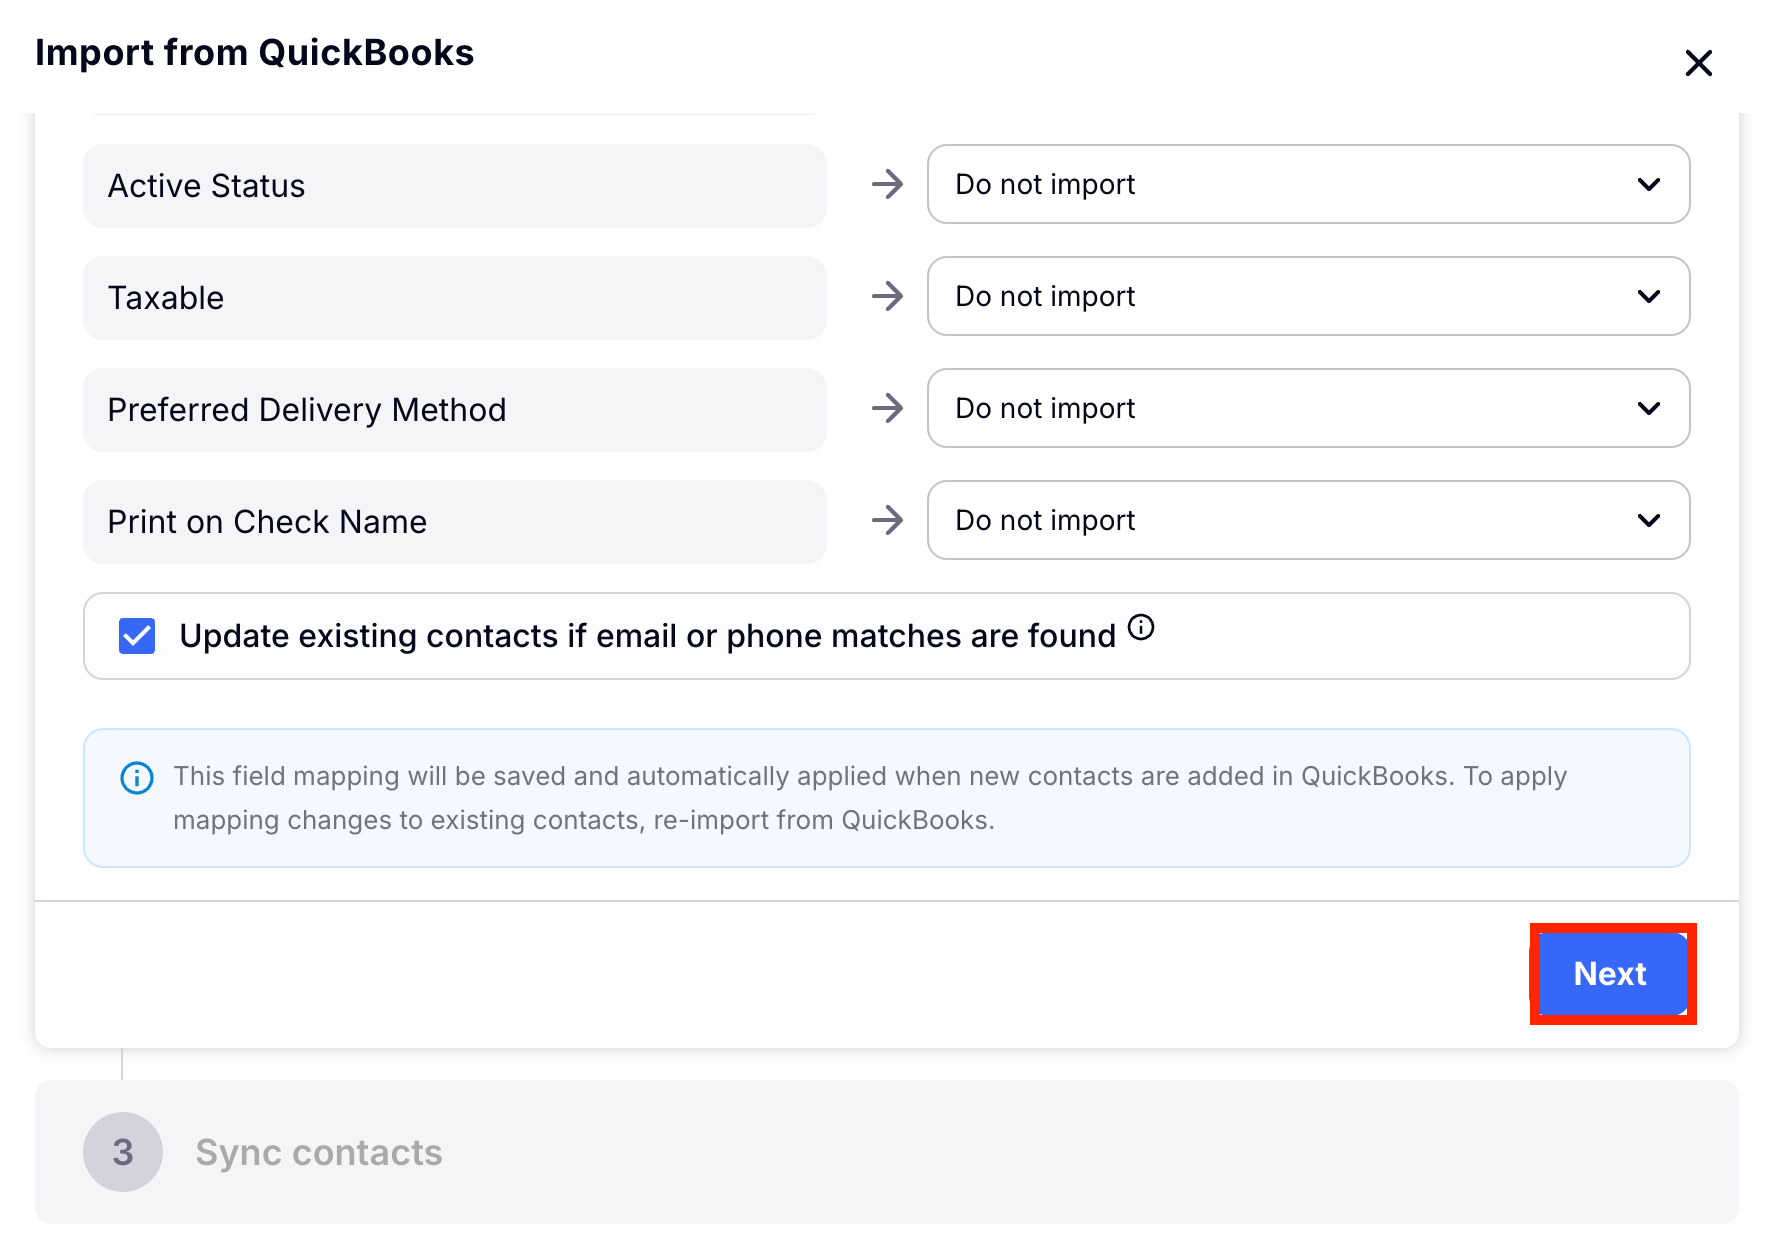Click the blue info icon in mapping notice
1780x1254 pixels.
[x=137, y=778]
